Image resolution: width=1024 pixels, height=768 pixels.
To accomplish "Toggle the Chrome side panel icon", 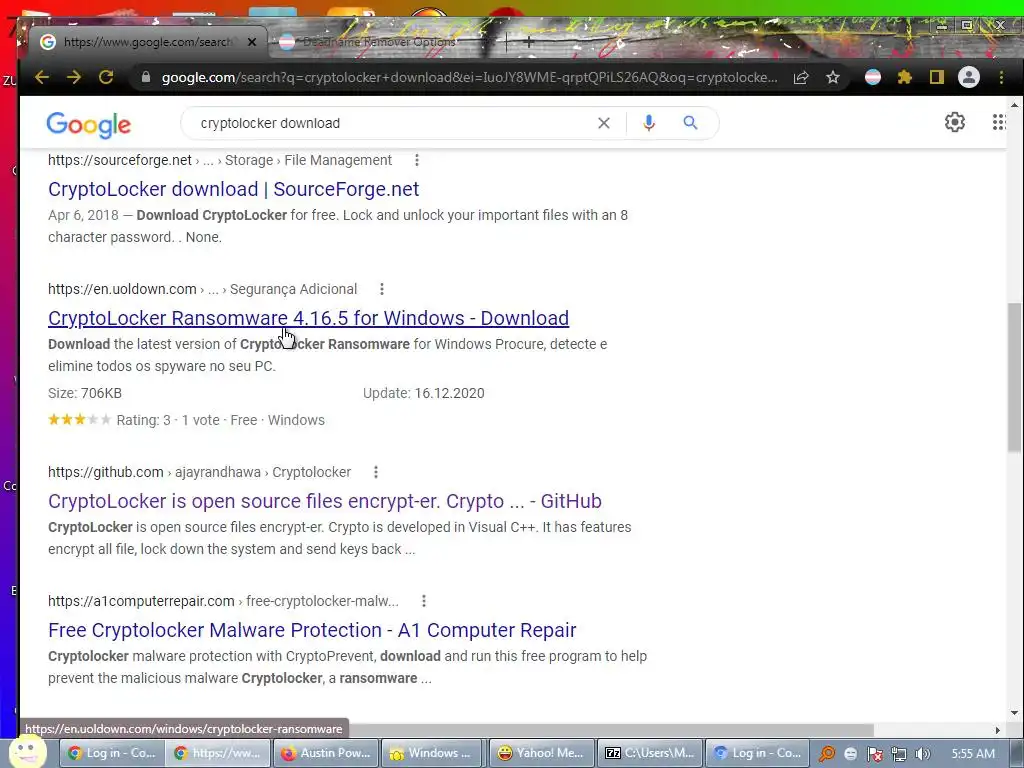I will click(x=936, y=78).
